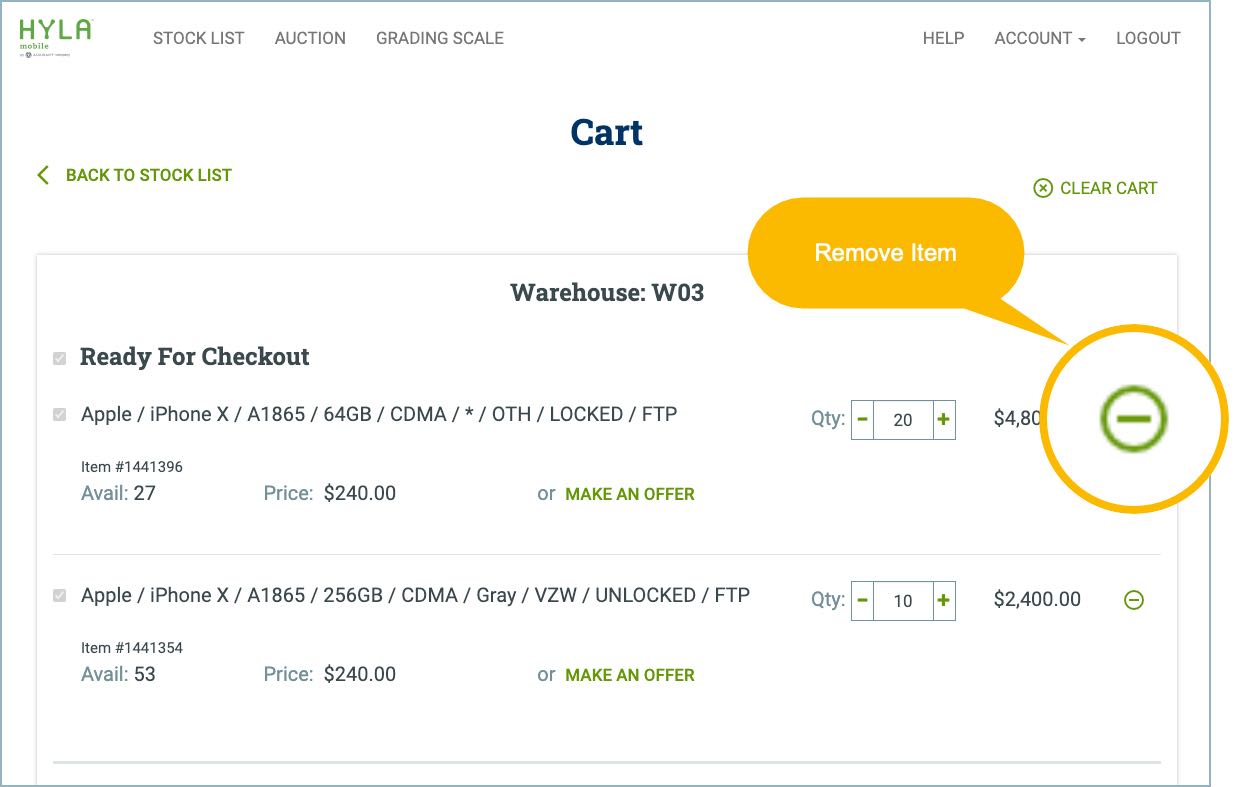Remove the iPhone X 256GB item with minus icon
The width and height of the screenshot is (1242, 787).
[x=1134, y=598]
